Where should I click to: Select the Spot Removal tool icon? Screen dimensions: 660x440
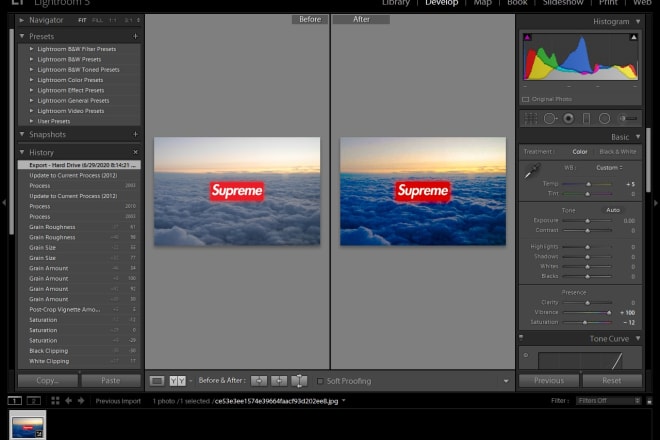pos(550,119)
